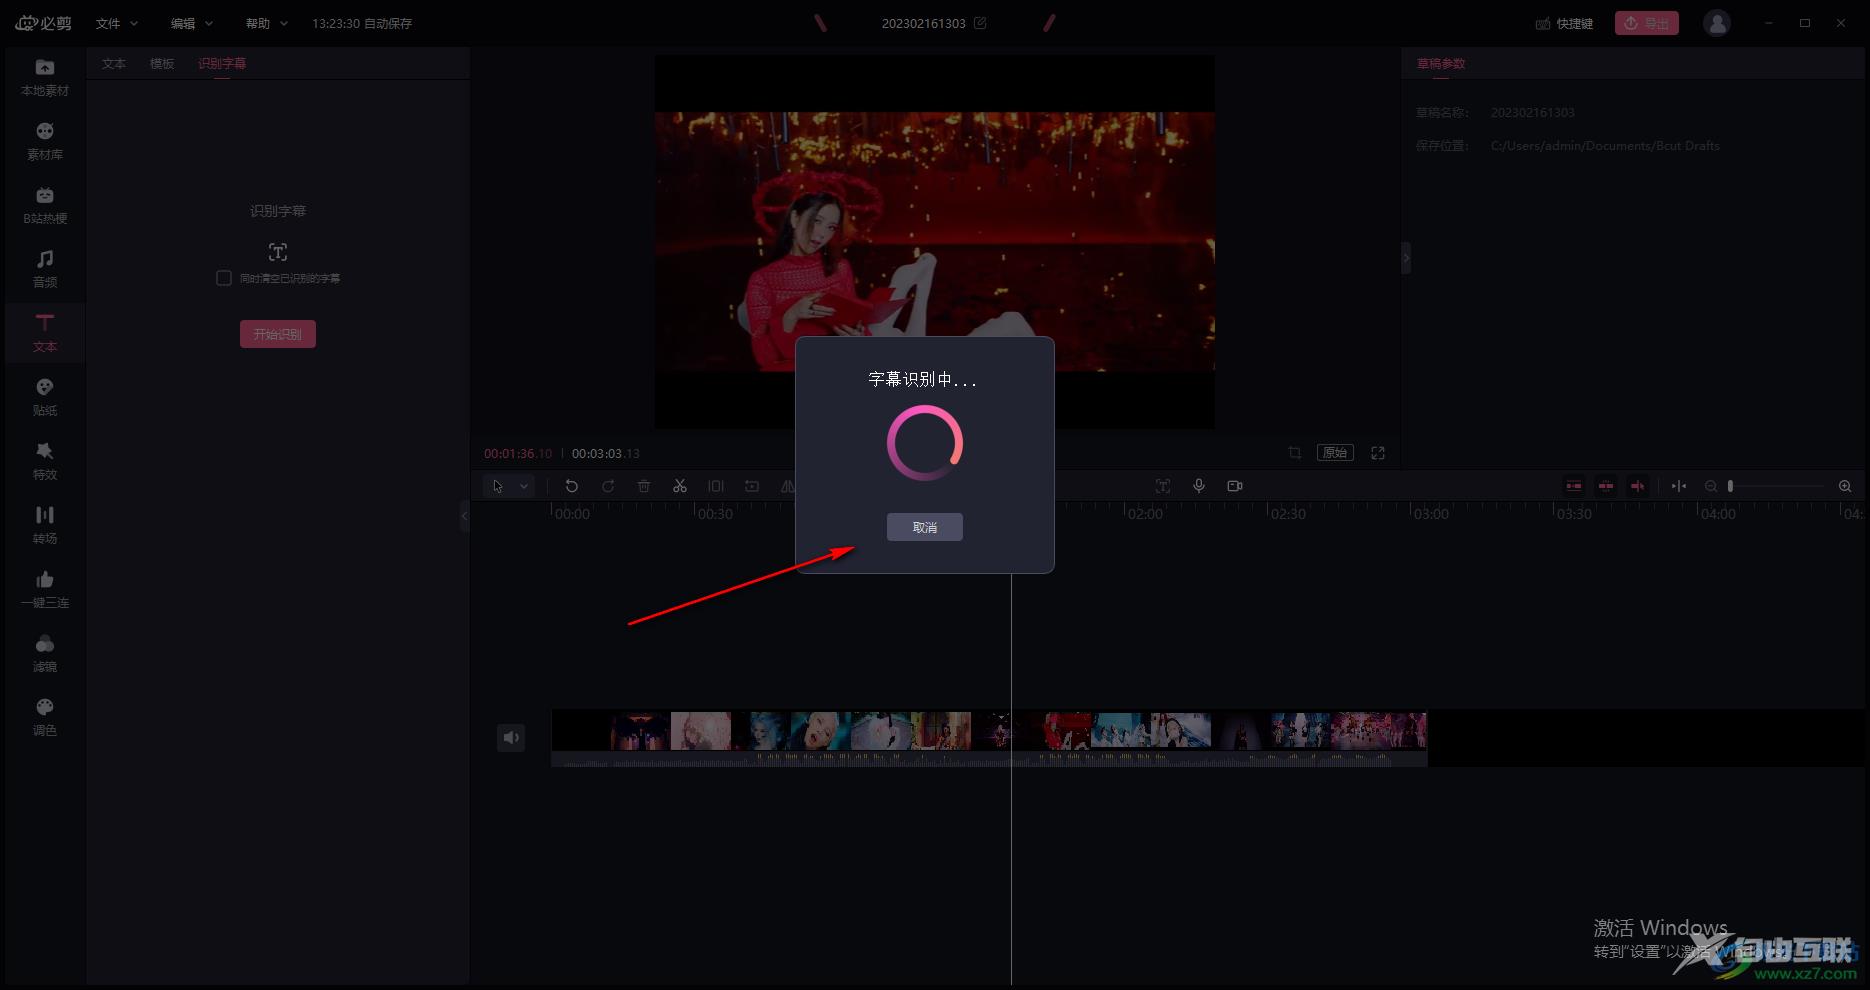Click current timecode 00:01:36.10

pyautogui.click(x=518, y=454)
